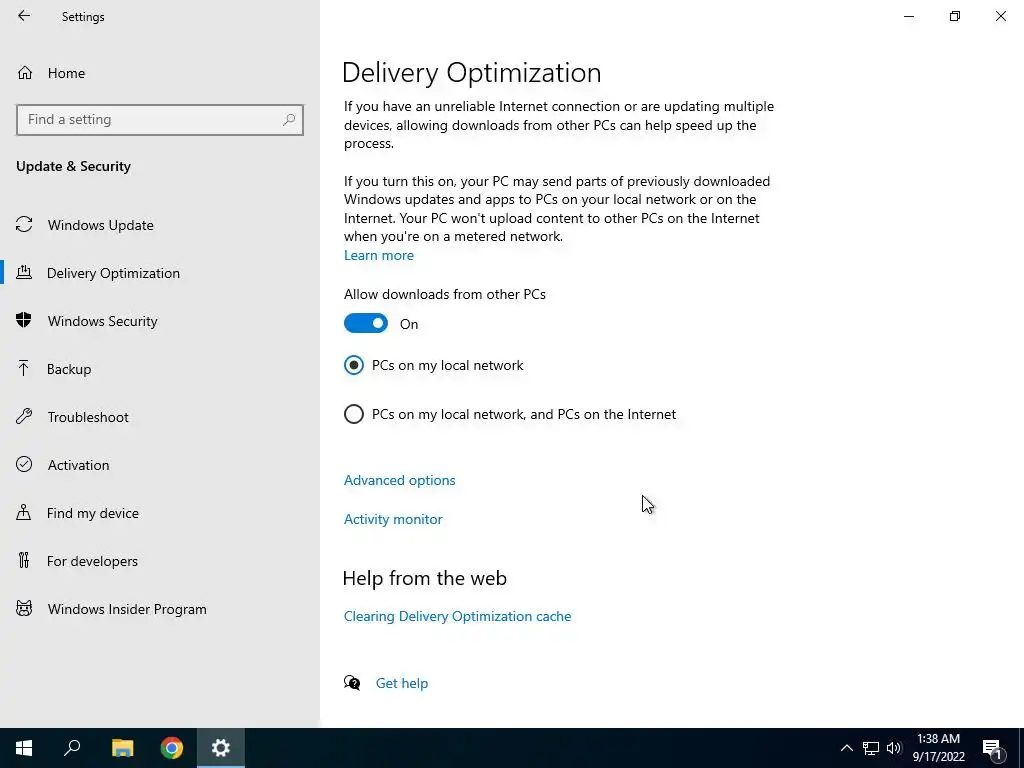Image resolution: width=1024 pixels, height=768 pixels.
Task: Click the Backup up-arrow icon
Action: coord(24,368)
